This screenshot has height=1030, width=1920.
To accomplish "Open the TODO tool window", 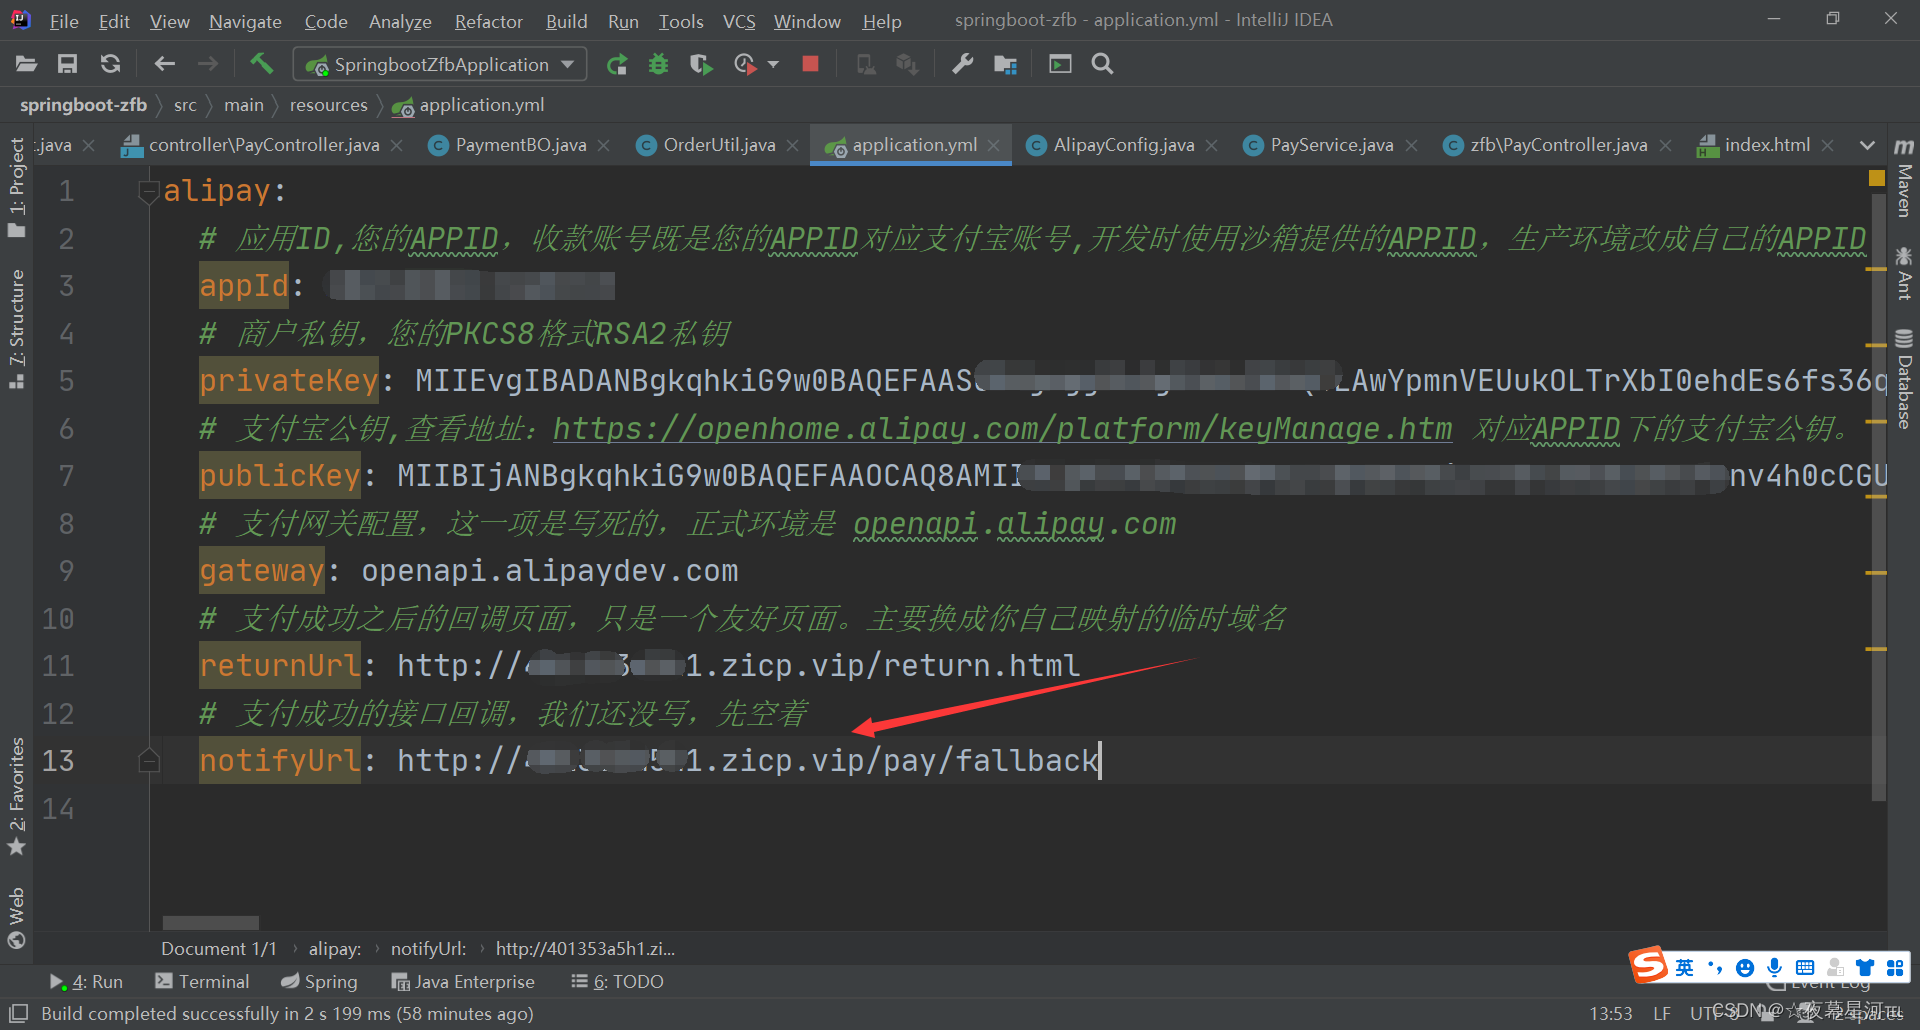I will point(617,982).
